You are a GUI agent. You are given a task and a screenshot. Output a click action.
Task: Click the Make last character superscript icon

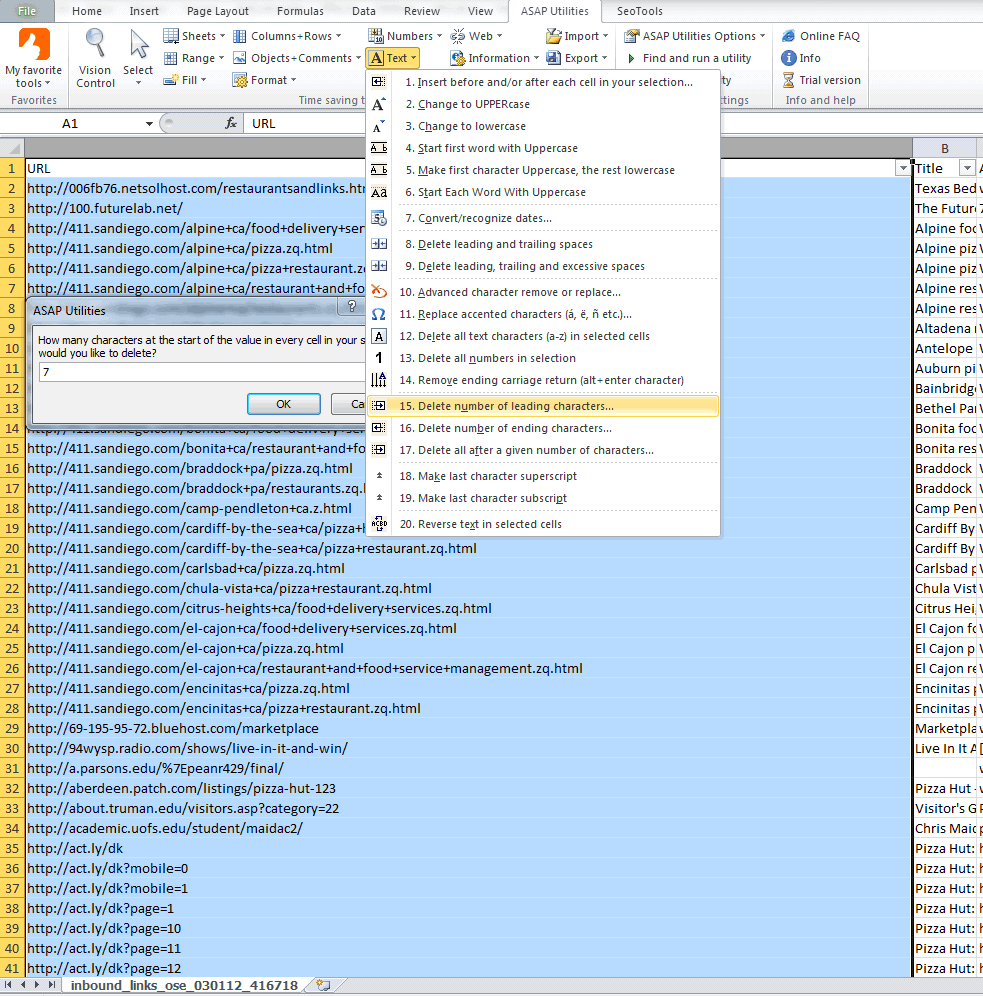tap(379, 476)
